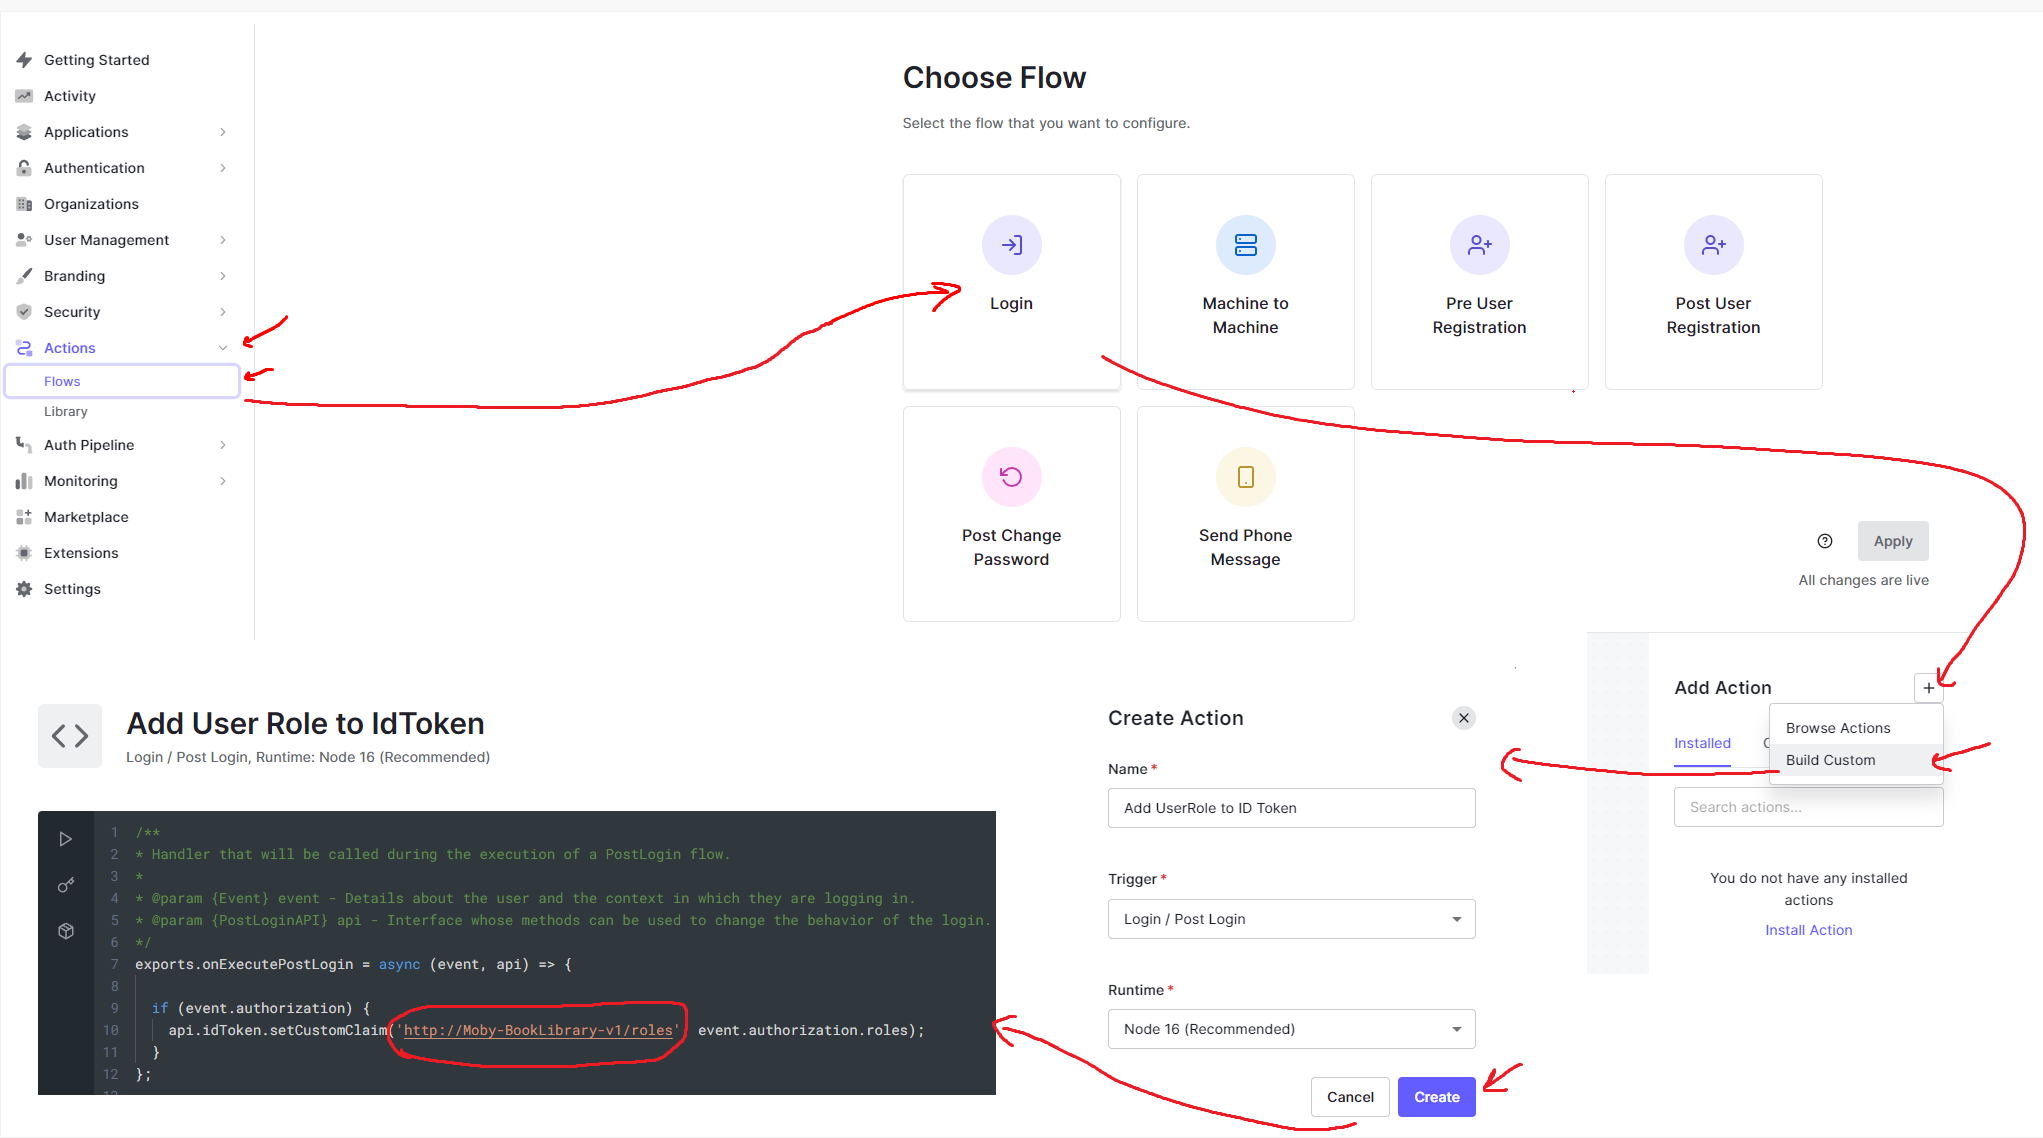Click the Login flow icon
Screen dimensions: 2043x1138
pyautogui.click(x=1010, y=245)
